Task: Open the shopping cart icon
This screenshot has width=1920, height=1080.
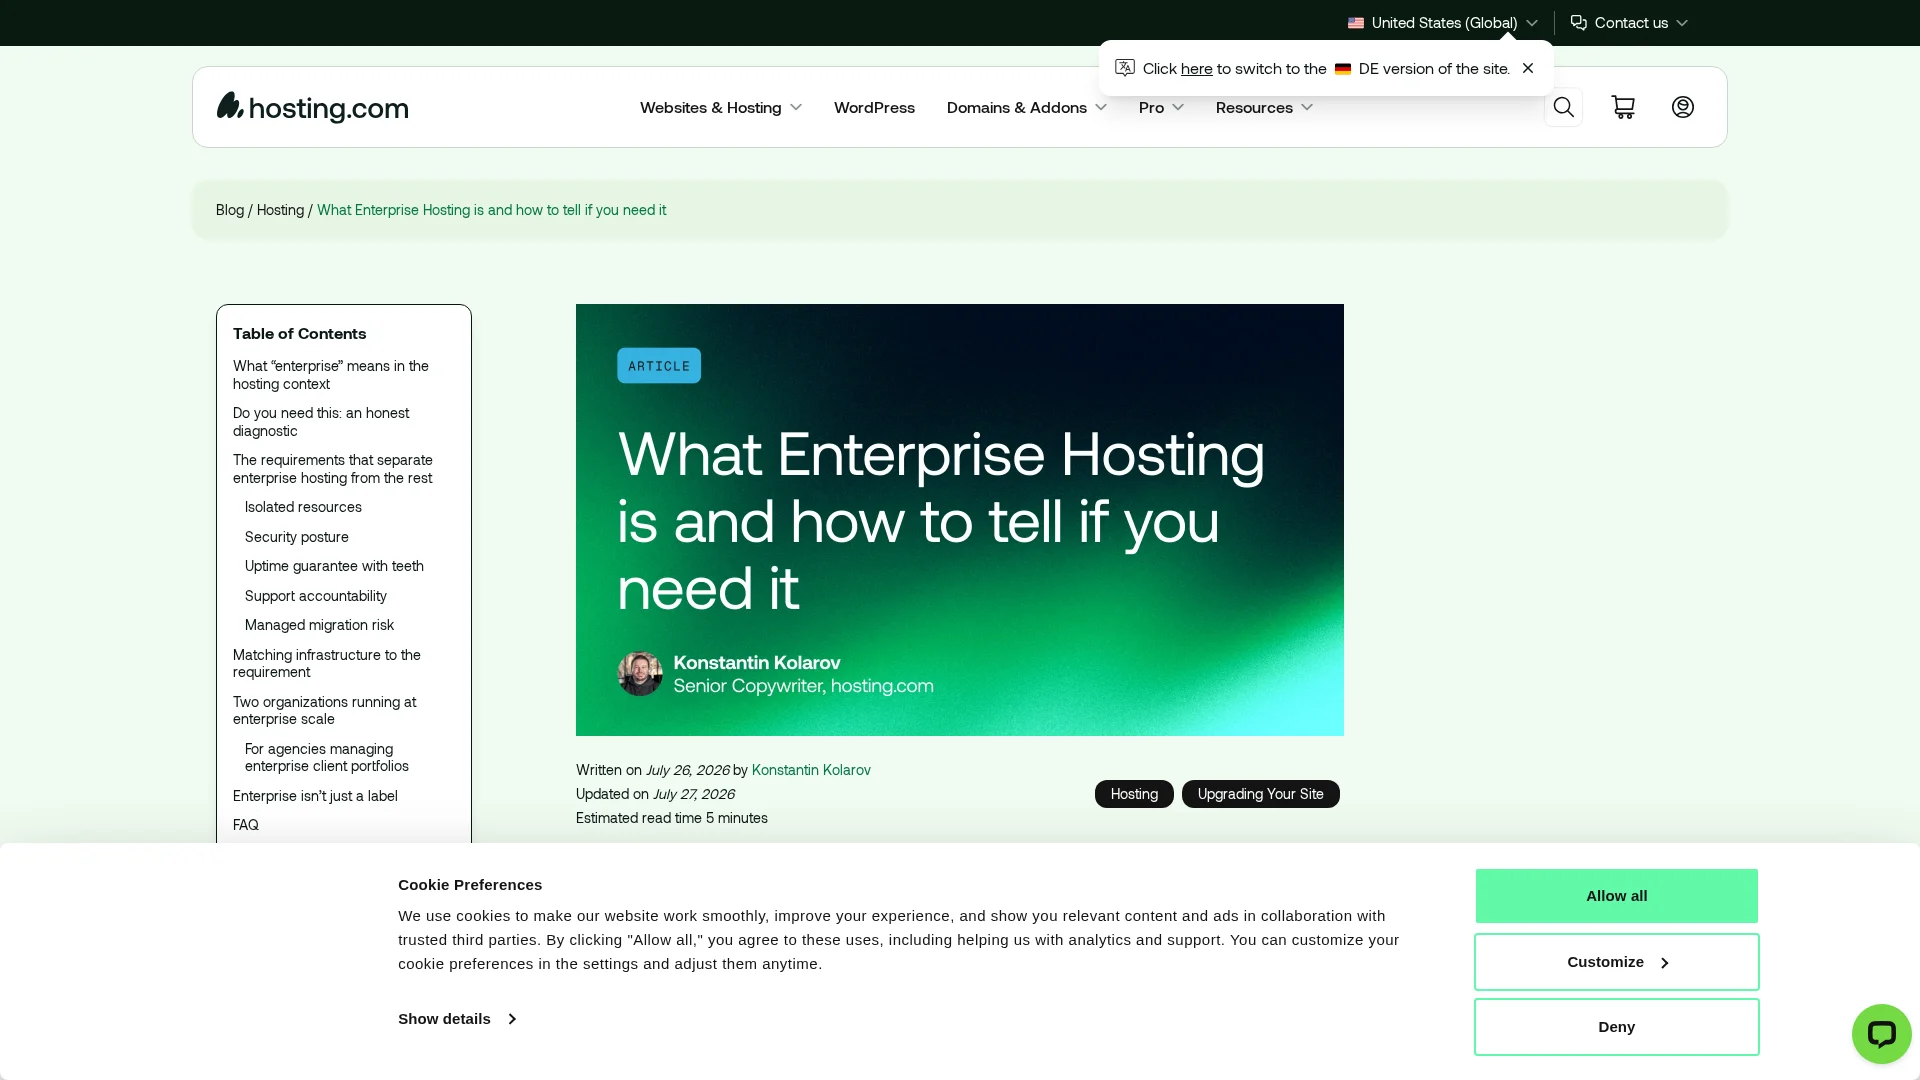Action: pyautogui.click(x=1623, y=107)
